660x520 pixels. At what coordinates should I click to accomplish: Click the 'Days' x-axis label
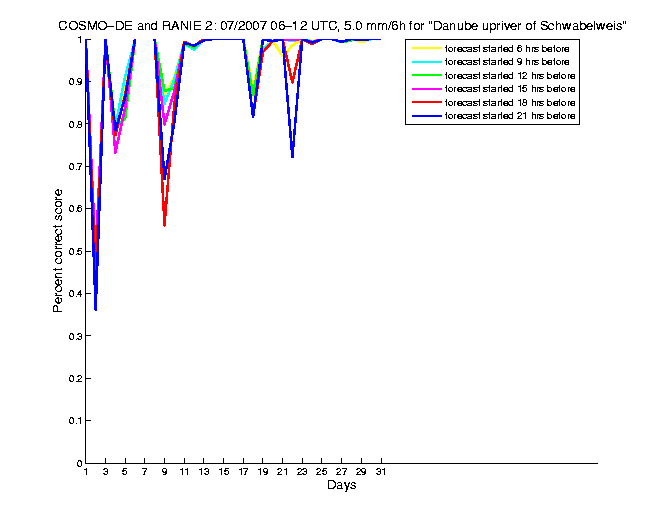pos(341,485)
